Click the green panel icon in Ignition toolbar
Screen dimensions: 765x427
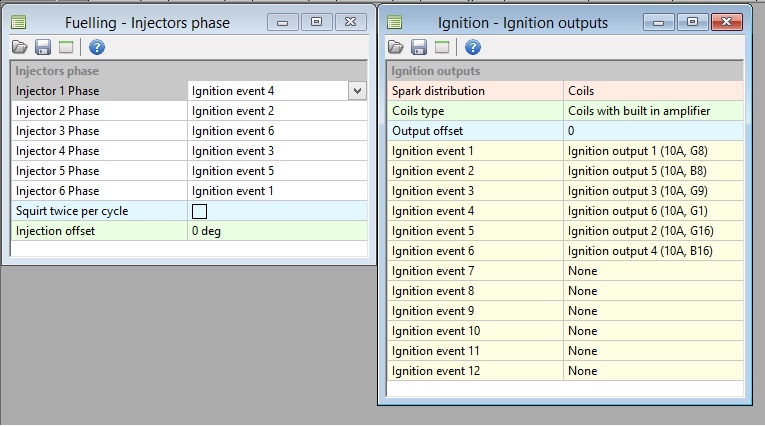[x=441, y=47]
